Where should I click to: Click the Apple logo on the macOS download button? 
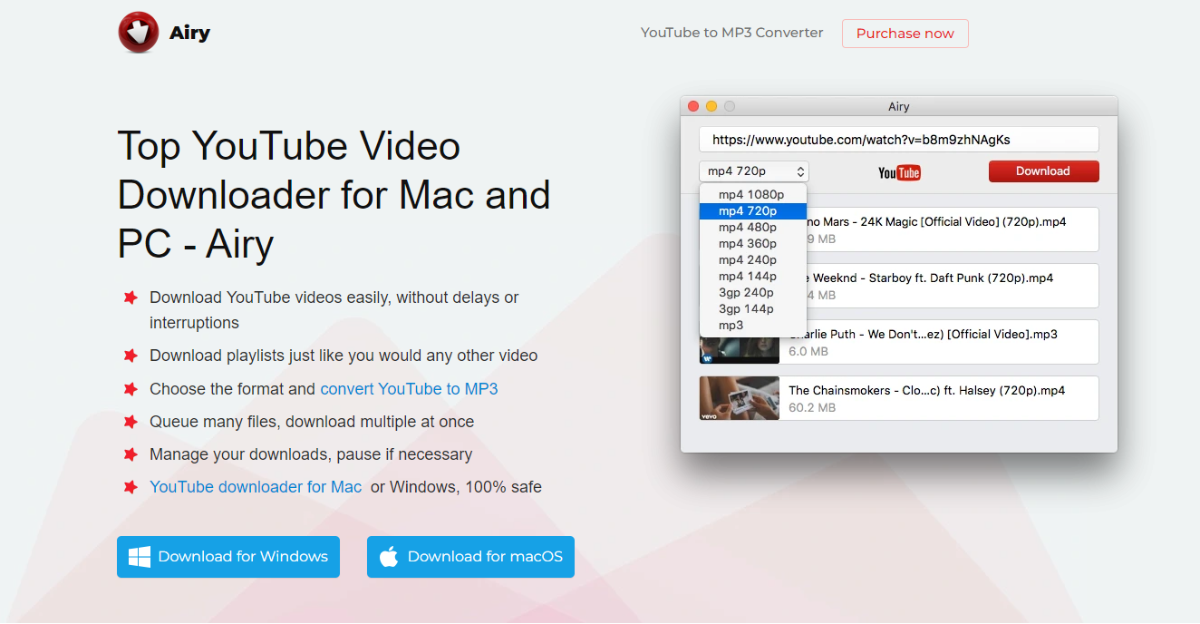(x=389, y=556)
